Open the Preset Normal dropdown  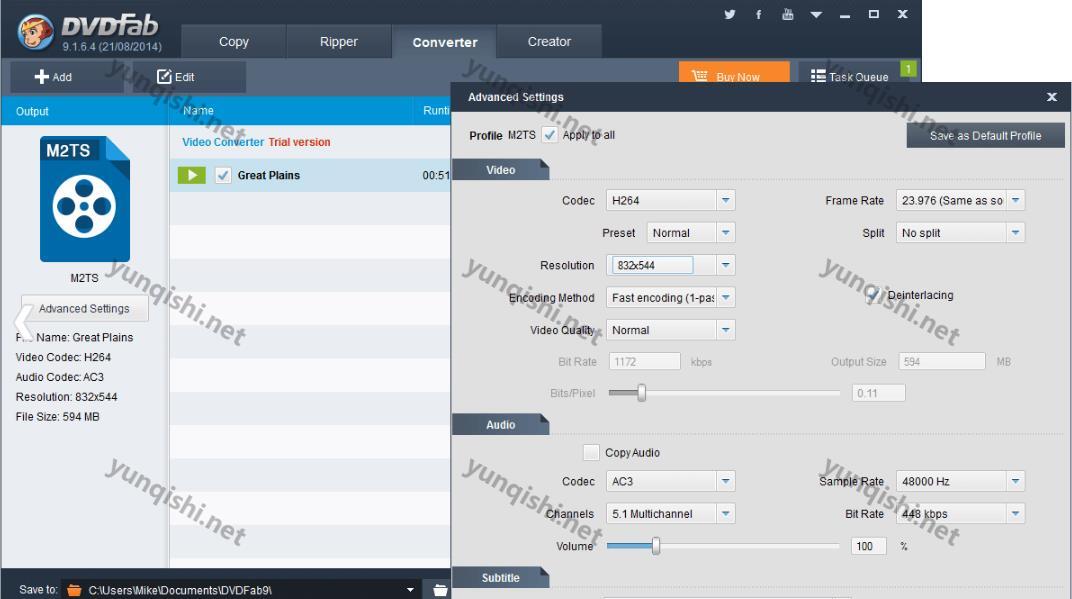[691, 232]
